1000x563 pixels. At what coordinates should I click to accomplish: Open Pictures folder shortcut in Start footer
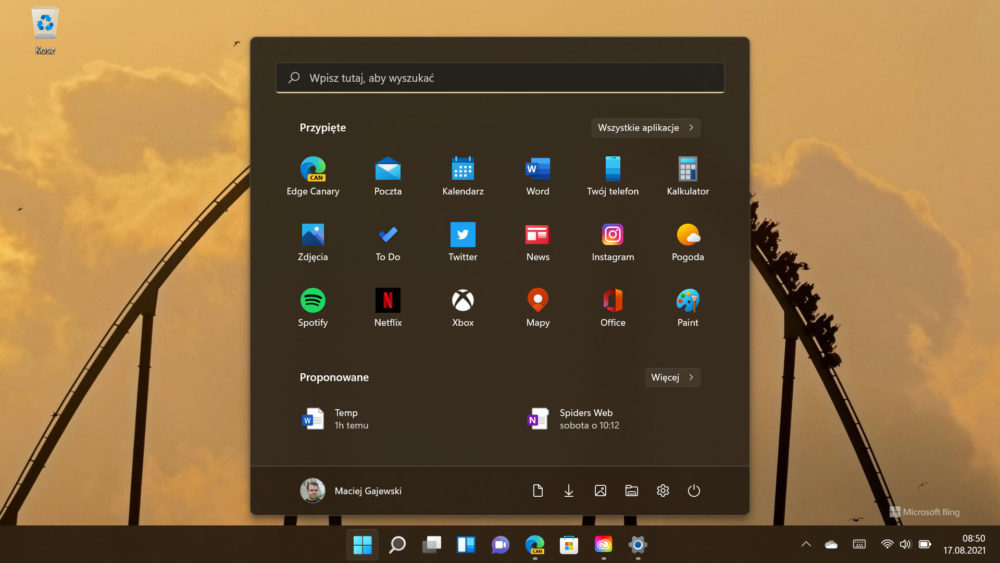click(x=600, y=490)
